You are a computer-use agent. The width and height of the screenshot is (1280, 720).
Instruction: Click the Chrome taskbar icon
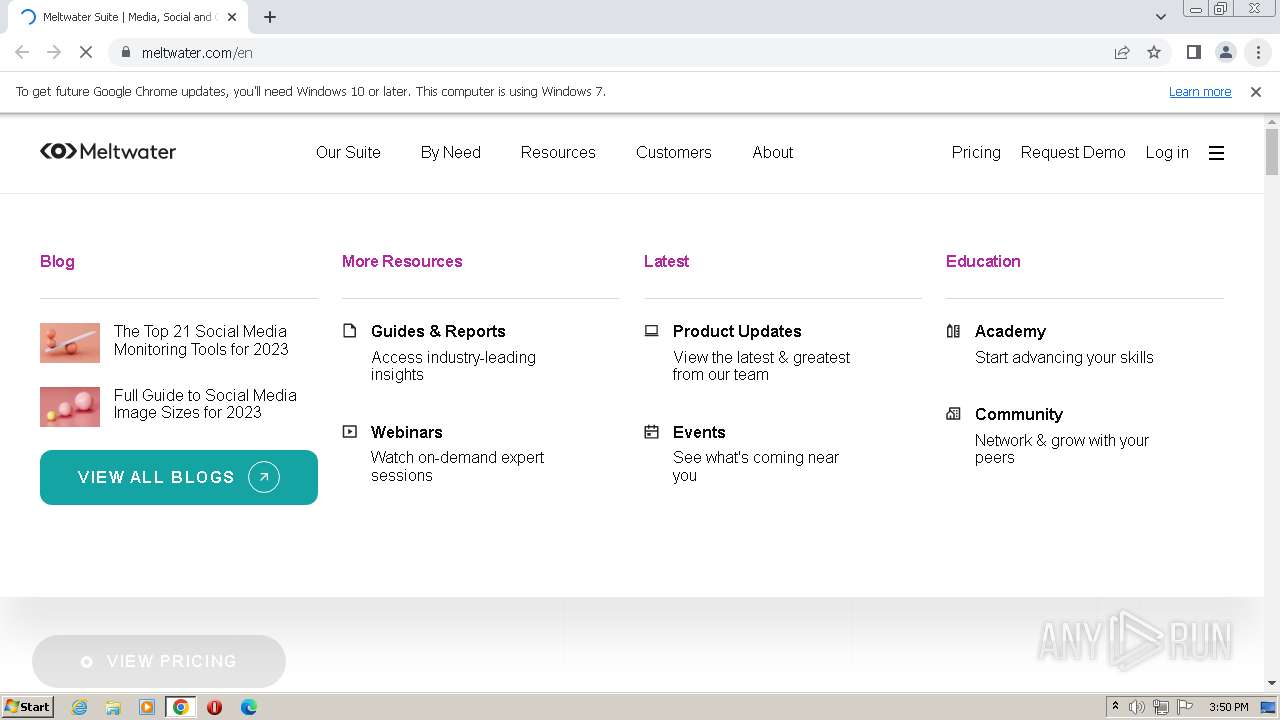pos(181,707)
